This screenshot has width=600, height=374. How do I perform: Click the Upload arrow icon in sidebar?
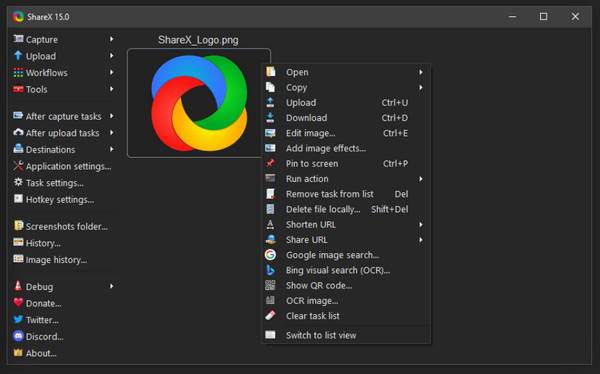18,56
